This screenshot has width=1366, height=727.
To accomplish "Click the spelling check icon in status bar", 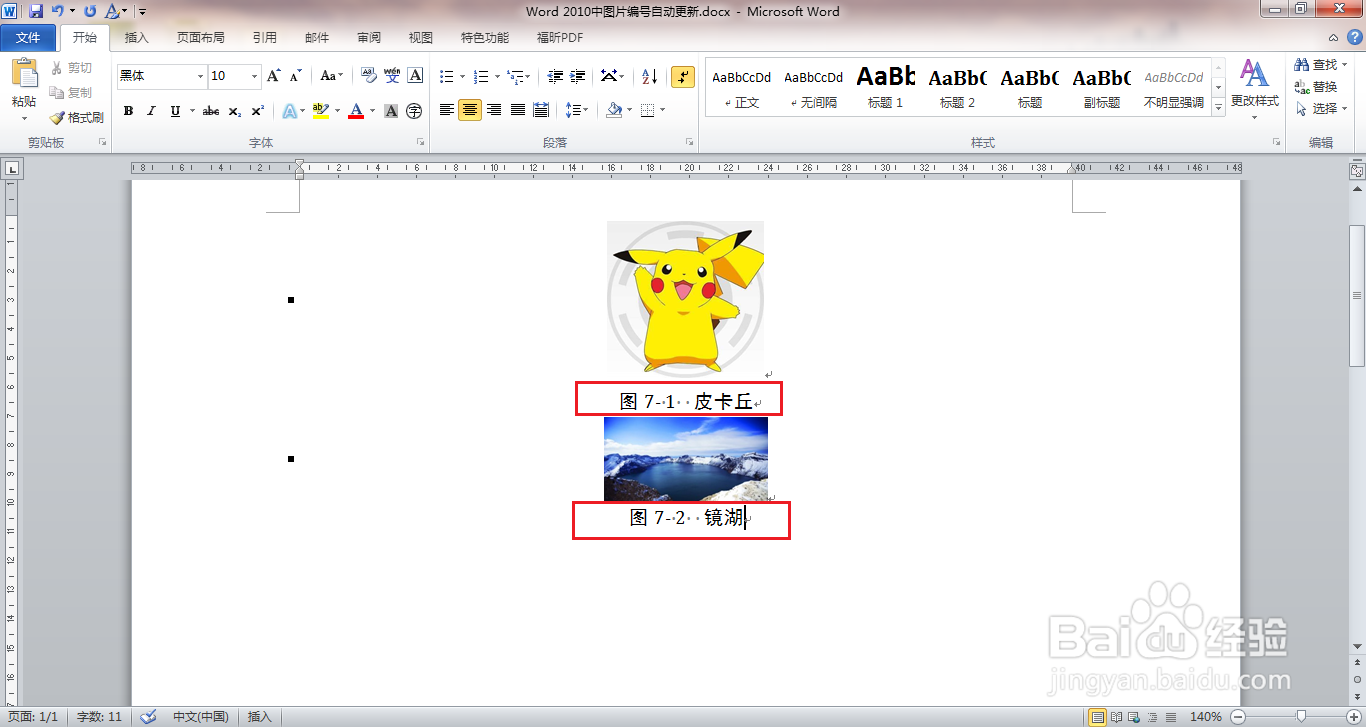I will click(148, 717).
